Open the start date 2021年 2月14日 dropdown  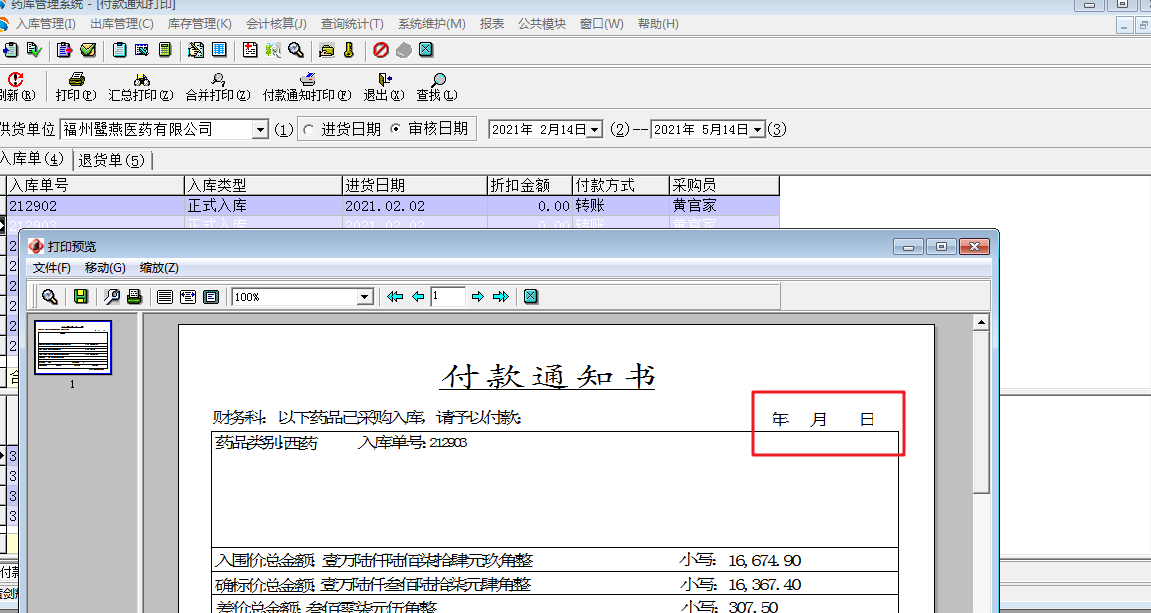pos(595,130)
